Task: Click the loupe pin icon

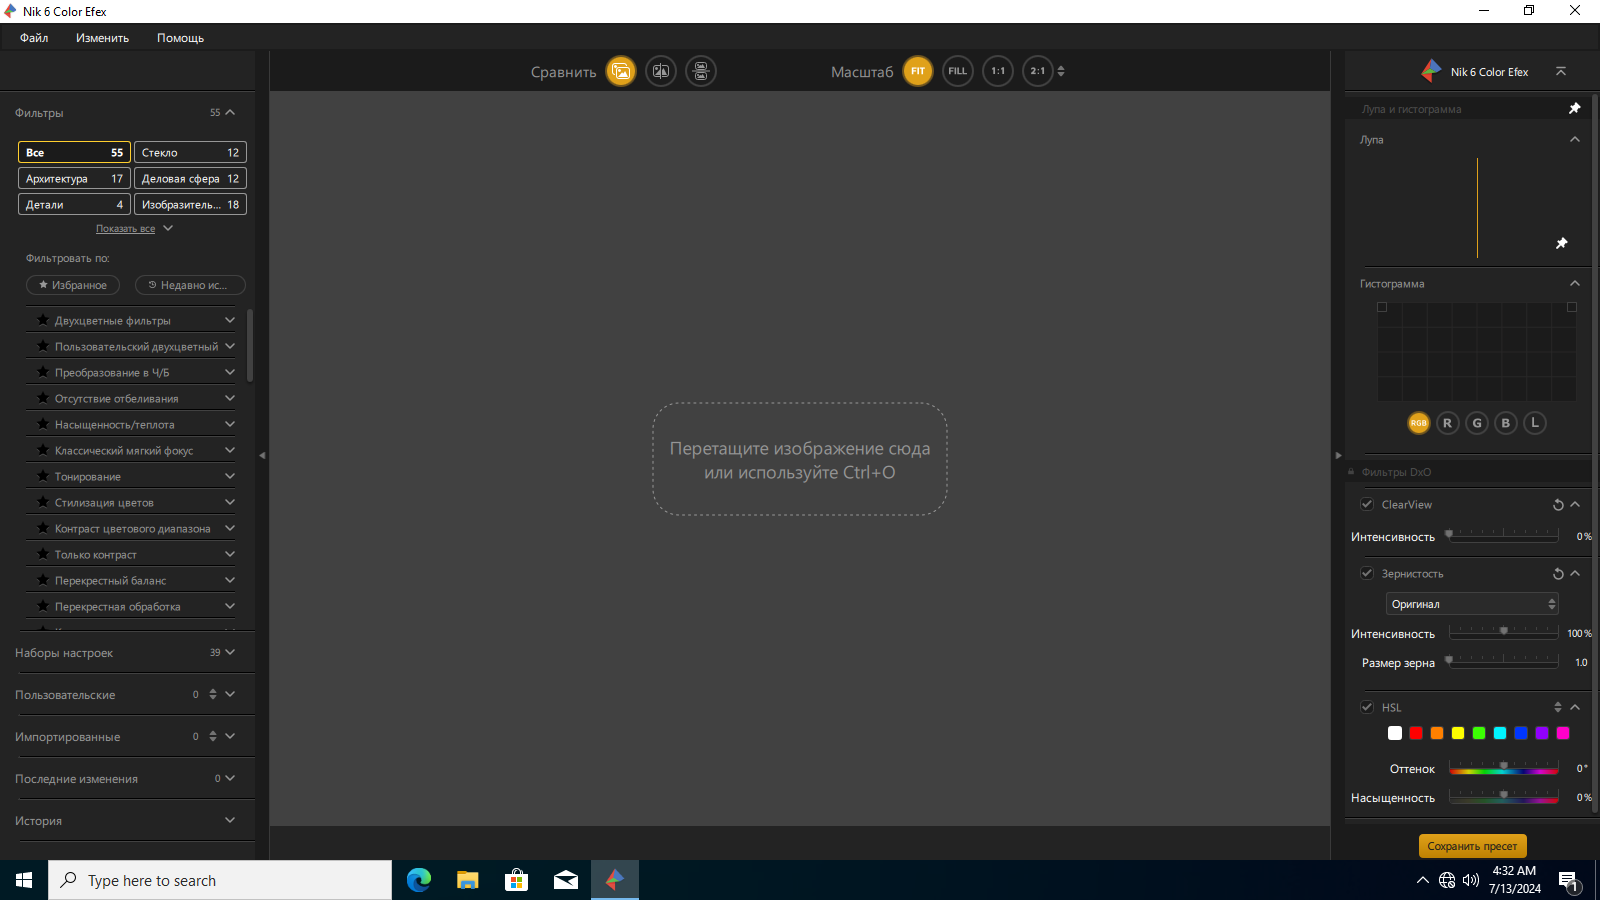Action: point(1562,243)
